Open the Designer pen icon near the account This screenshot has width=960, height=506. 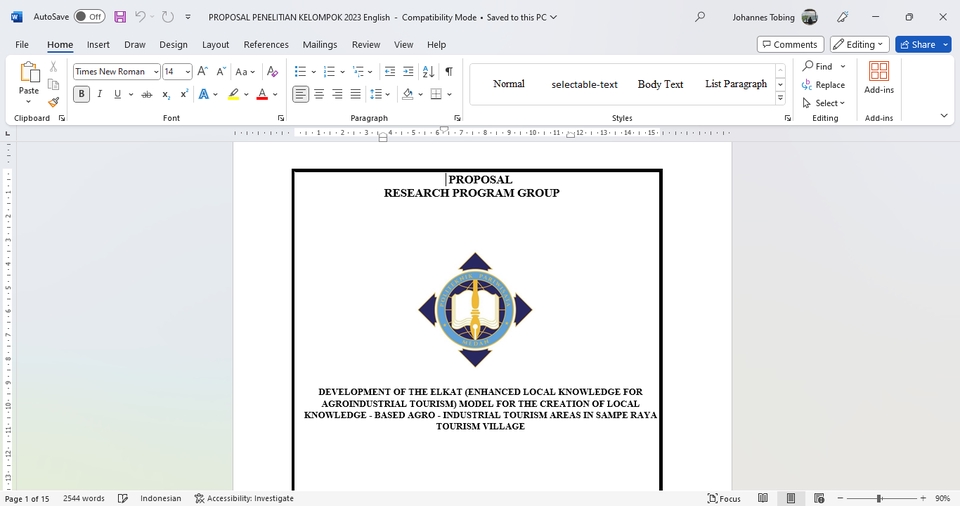point(843,17)
